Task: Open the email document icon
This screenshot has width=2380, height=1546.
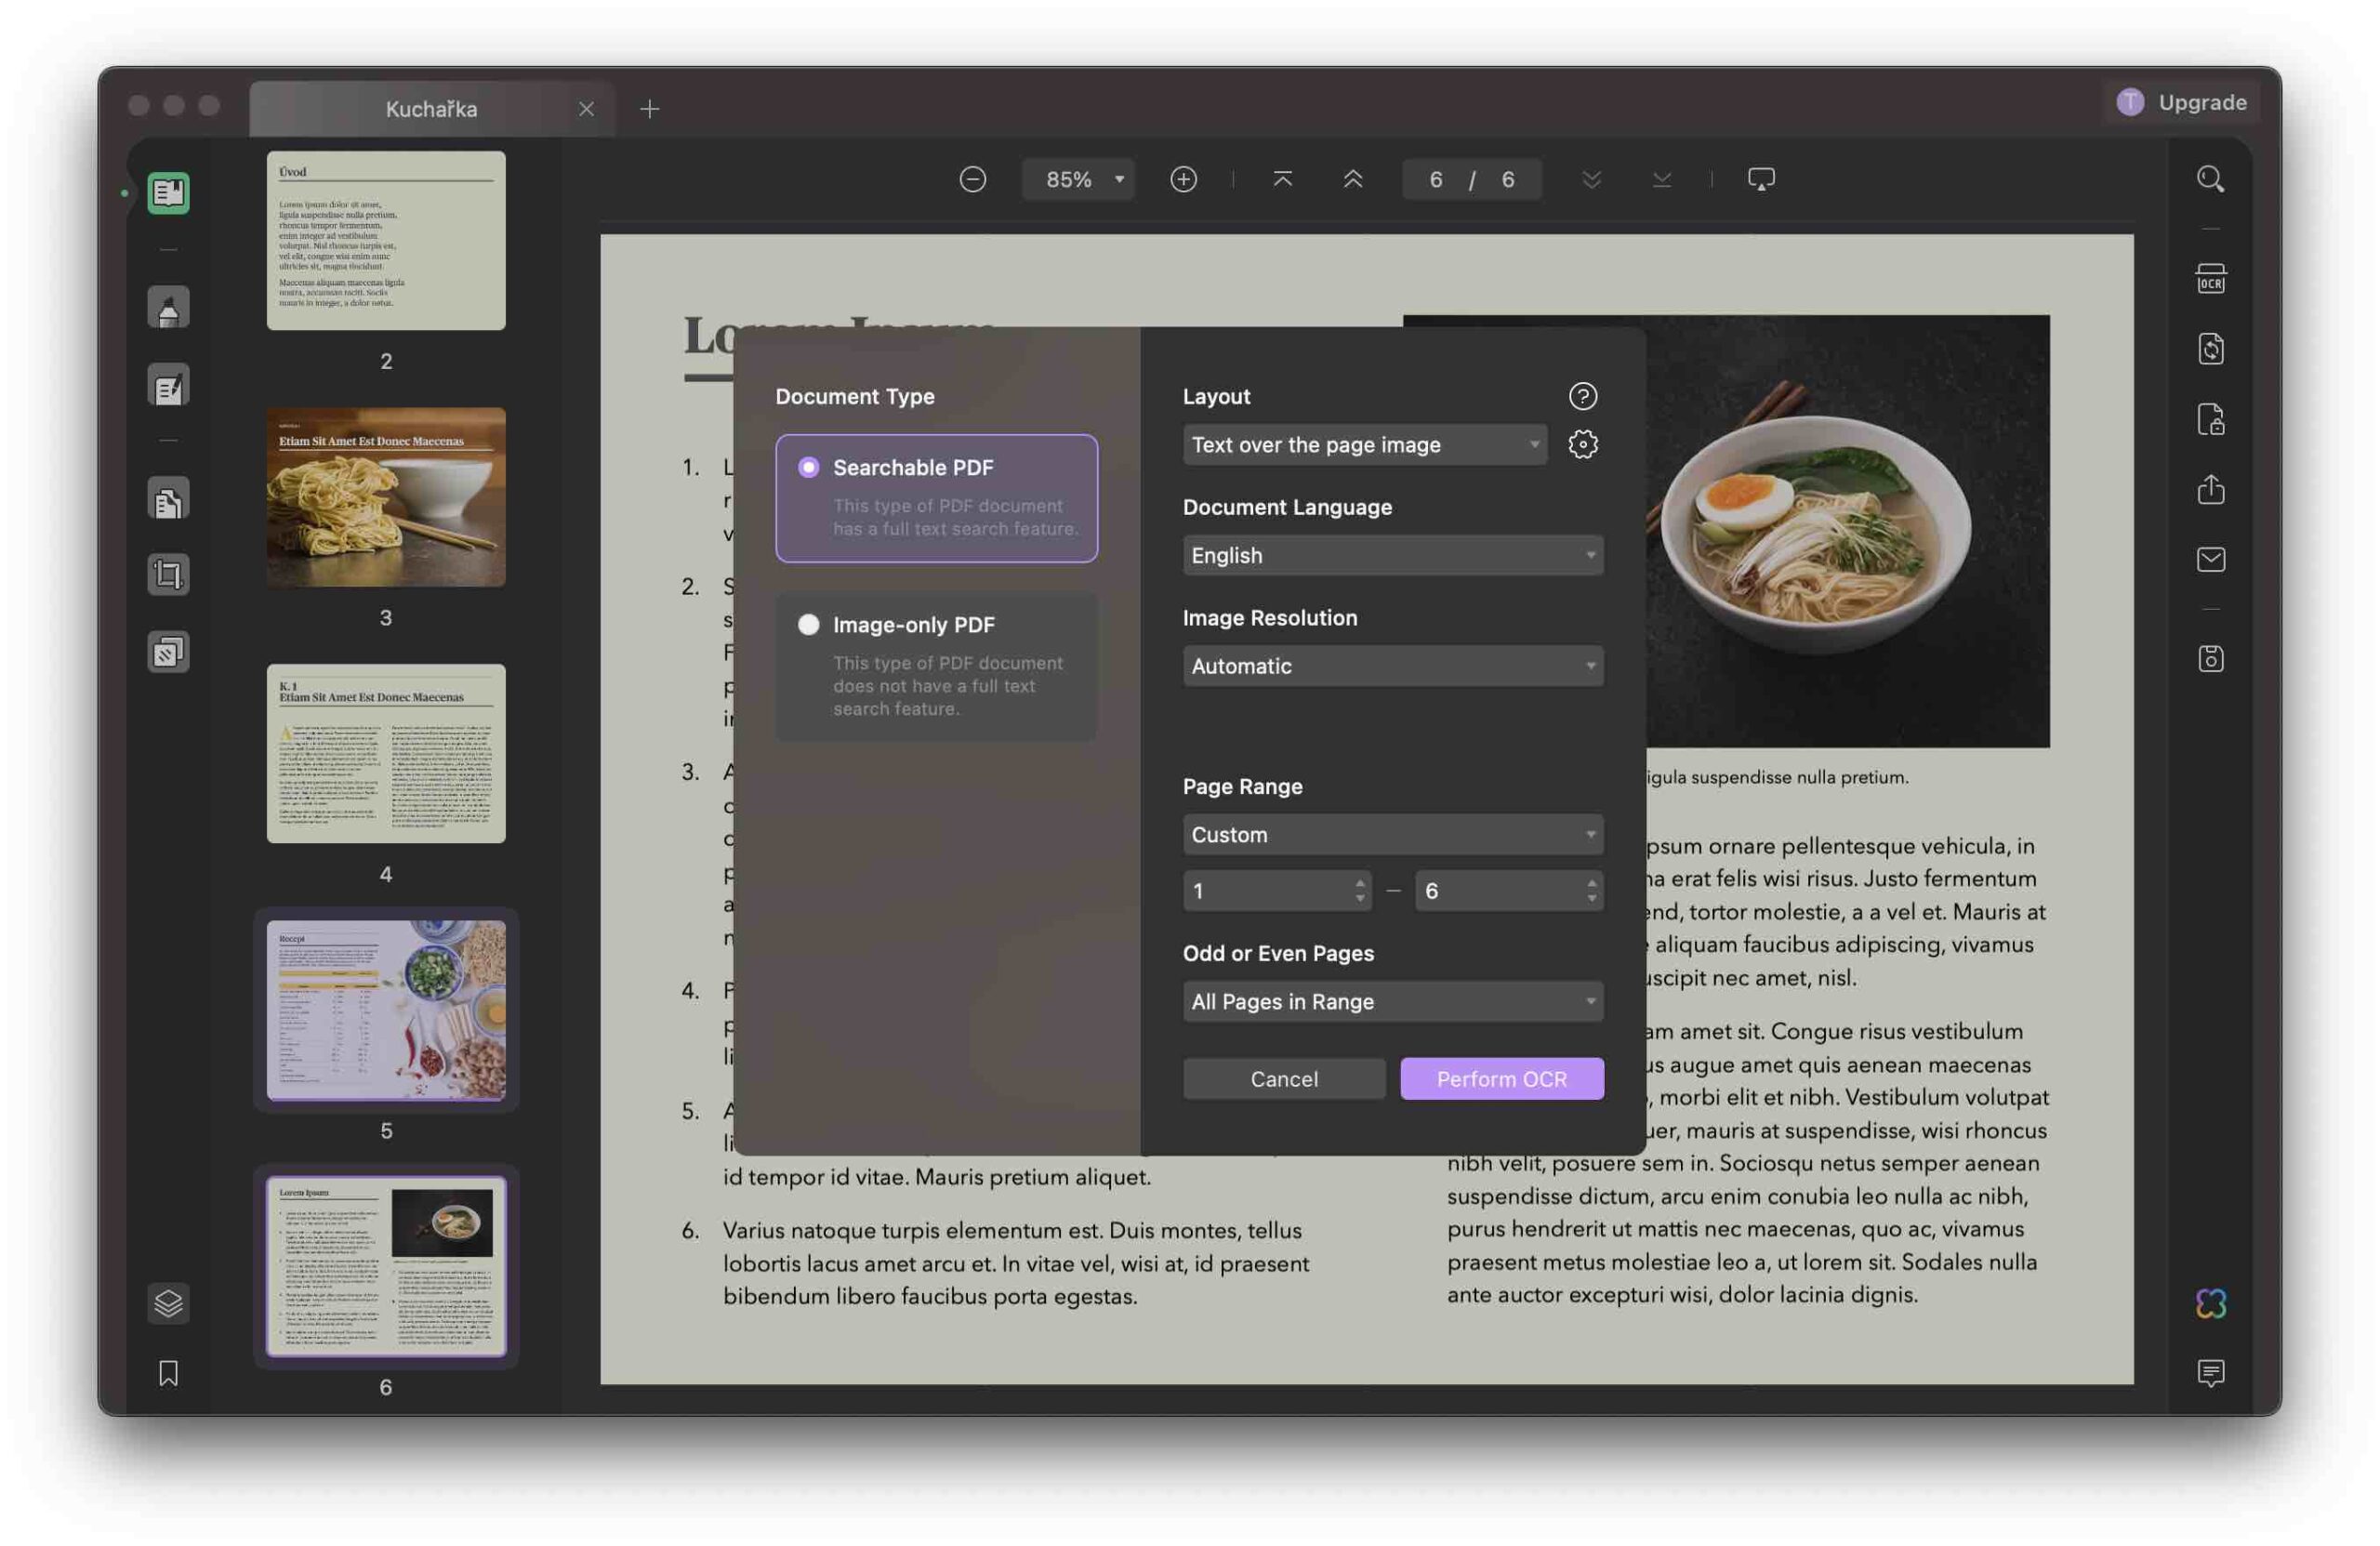Action: 2210,559
